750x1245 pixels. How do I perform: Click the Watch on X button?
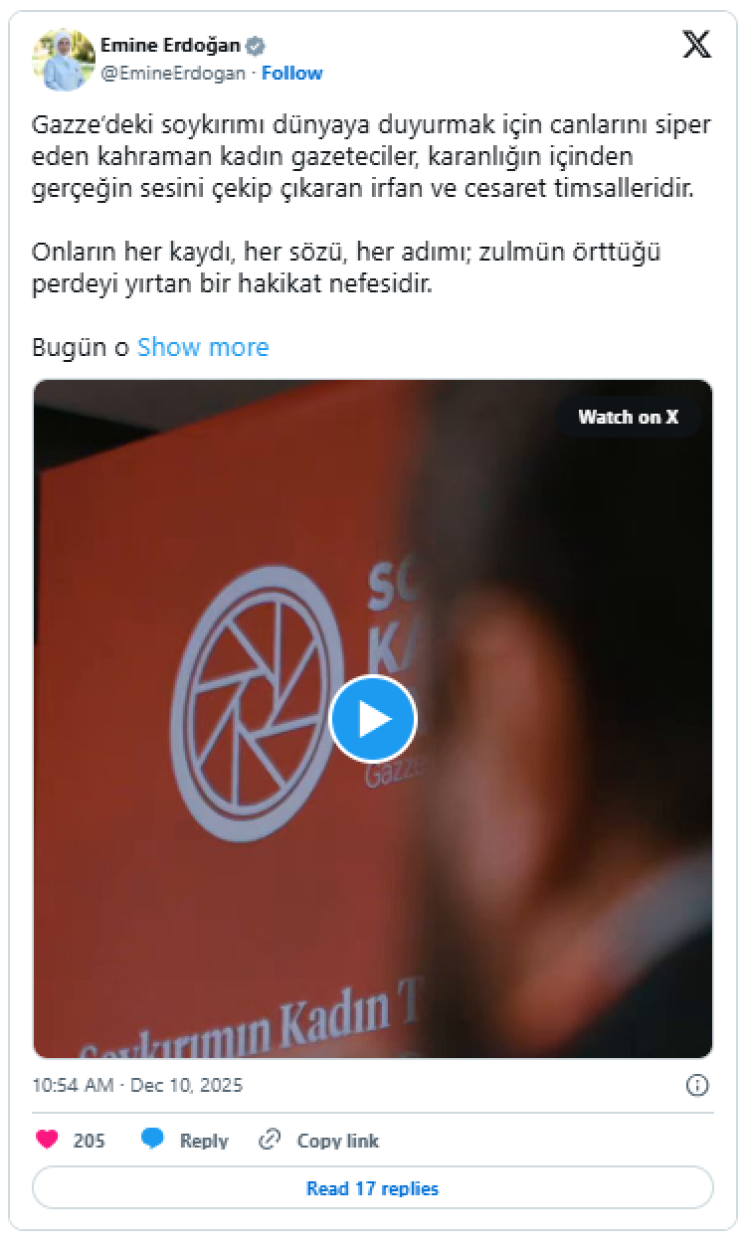click(x=628, y=417)
